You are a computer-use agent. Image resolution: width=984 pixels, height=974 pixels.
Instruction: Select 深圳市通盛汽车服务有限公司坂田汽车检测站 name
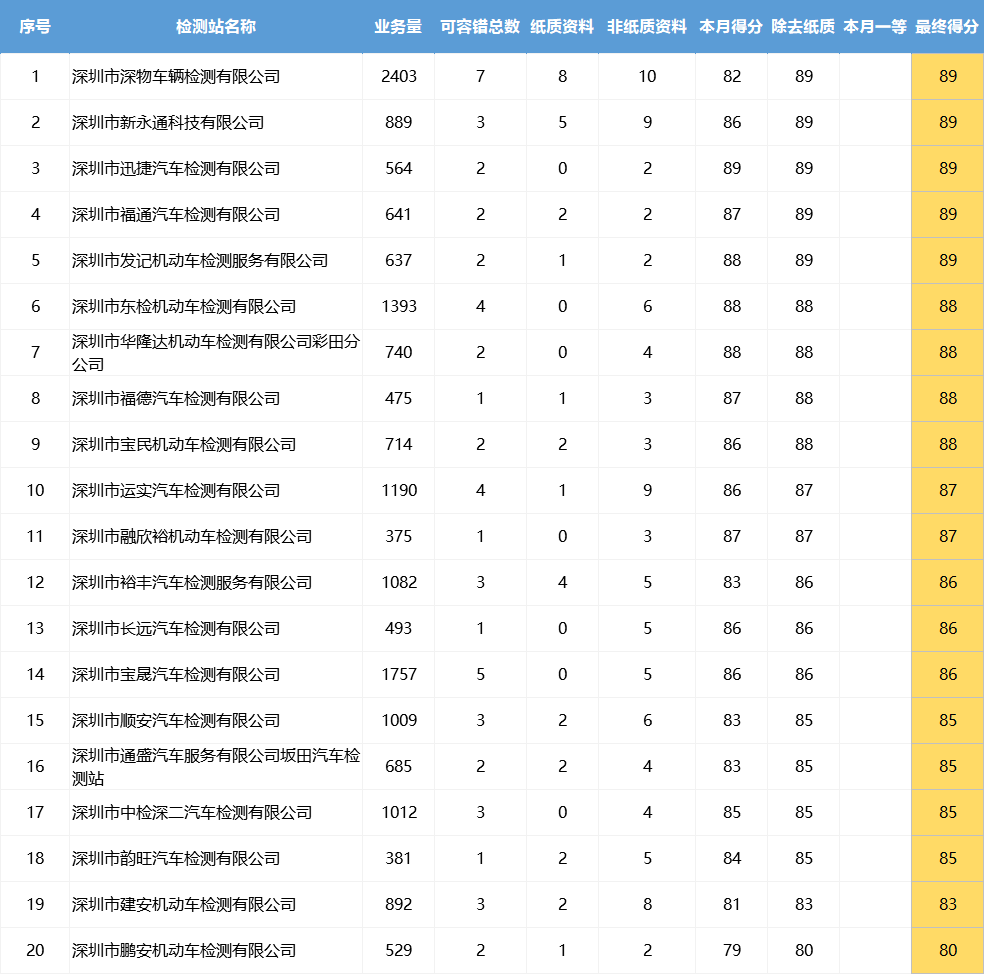coord(204,765)
